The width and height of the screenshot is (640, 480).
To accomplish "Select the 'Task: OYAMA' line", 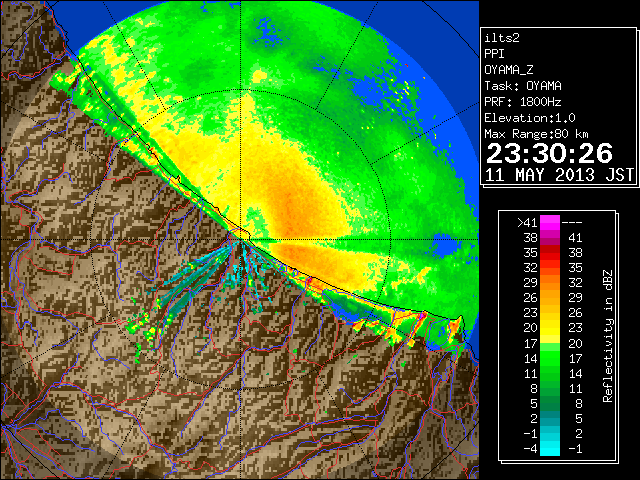I will pyautogui.click(x=523, y=86).
